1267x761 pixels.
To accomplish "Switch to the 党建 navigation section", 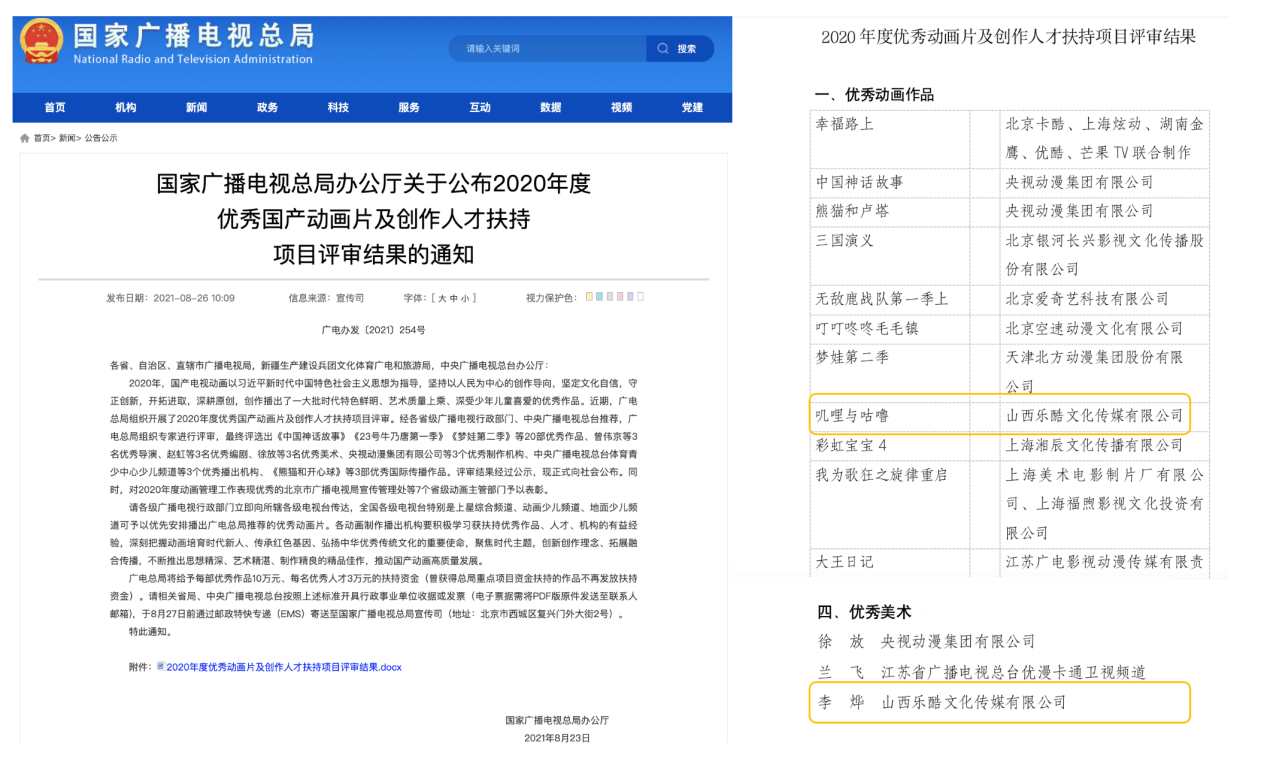I will pos(692,108).
